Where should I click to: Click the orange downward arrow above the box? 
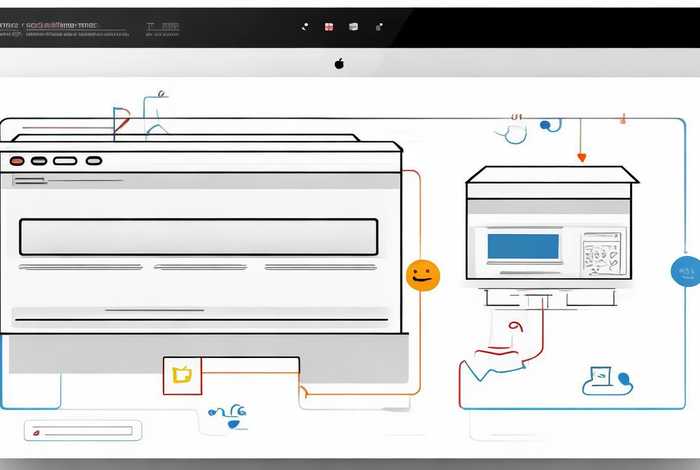[x=581, y=156]
